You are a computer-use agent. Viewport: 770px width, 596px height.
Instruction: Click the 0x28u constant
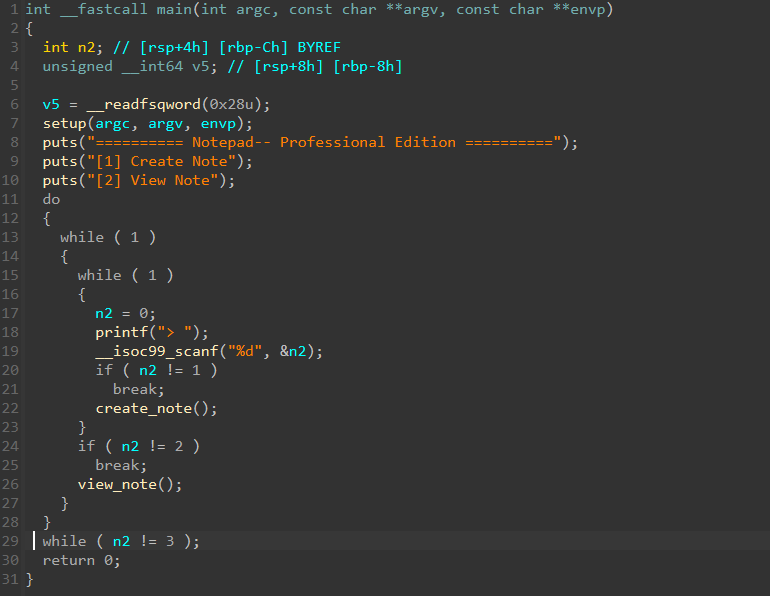pyautogui.click(x=231, y=105)
